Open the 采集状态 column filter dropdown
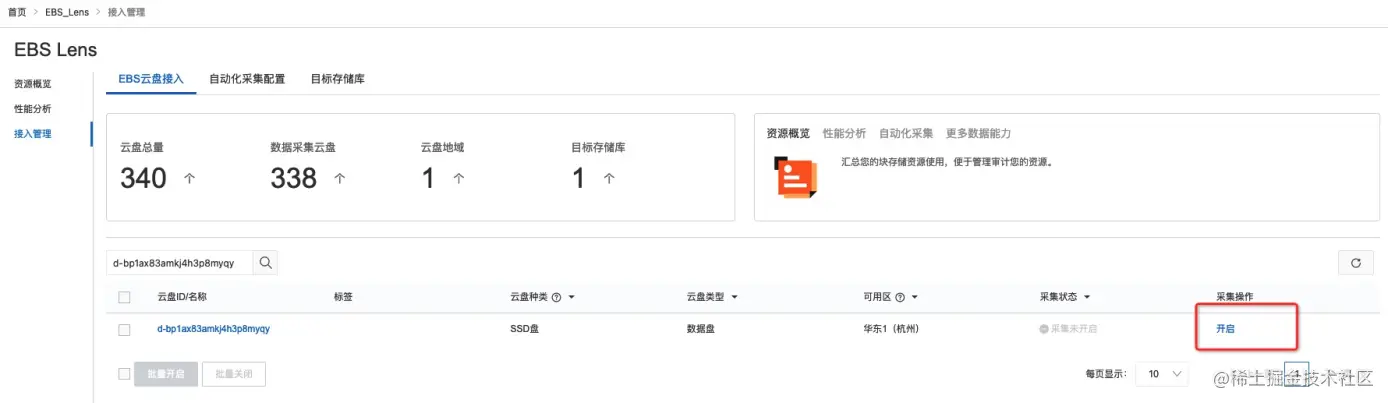 point(1087,298)
